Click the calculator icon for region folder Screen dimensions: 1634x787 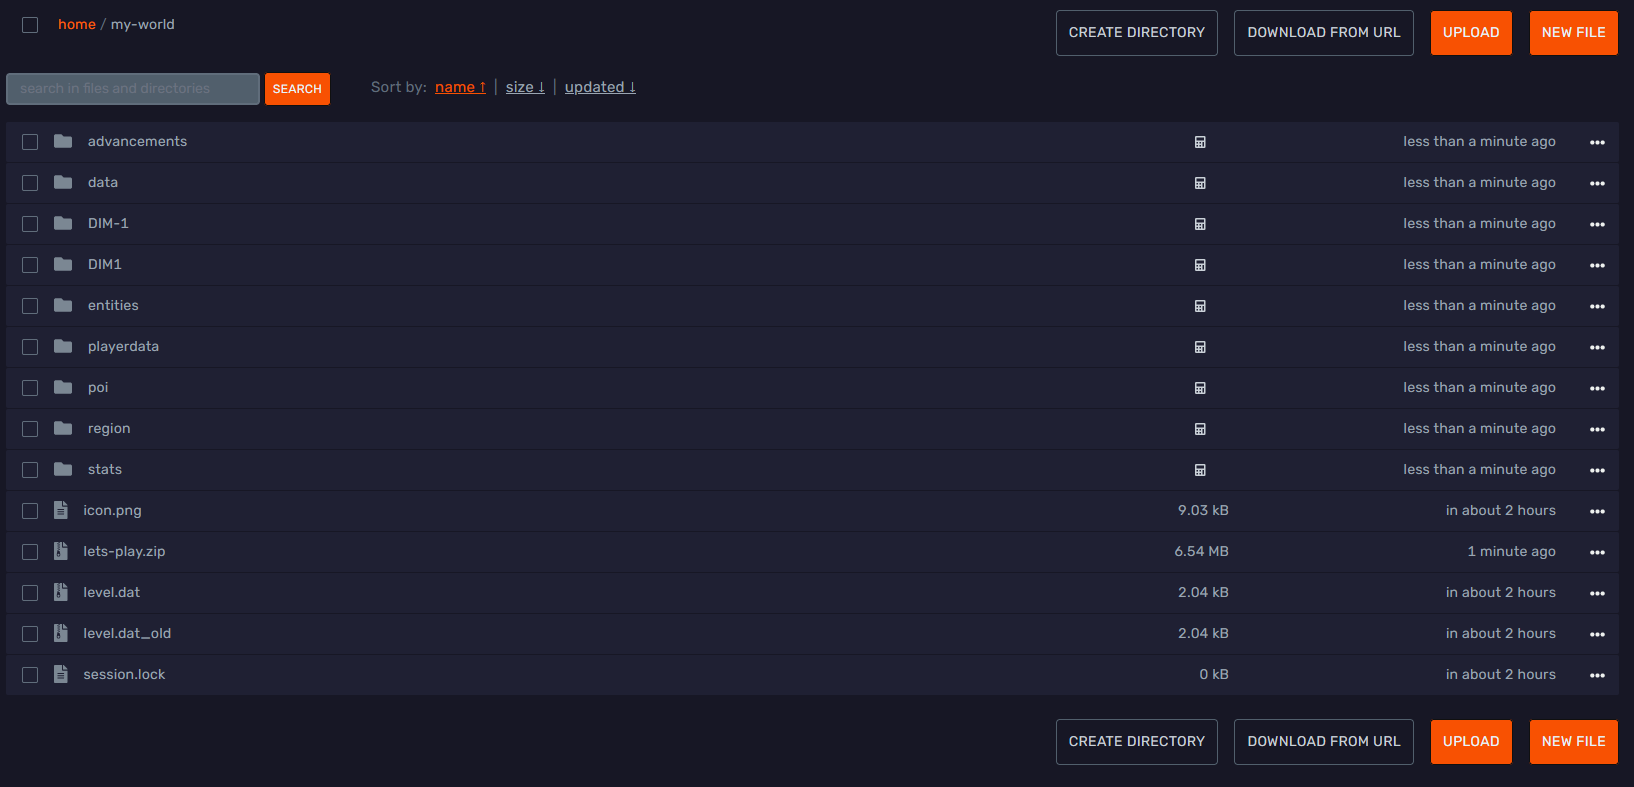tap(1200, 429)
